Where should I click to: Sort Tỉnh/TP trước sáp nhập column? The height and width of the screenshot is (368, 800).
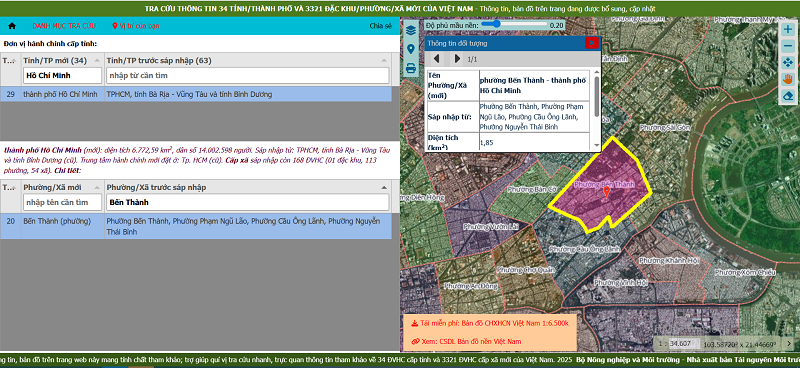click(384, 61)
